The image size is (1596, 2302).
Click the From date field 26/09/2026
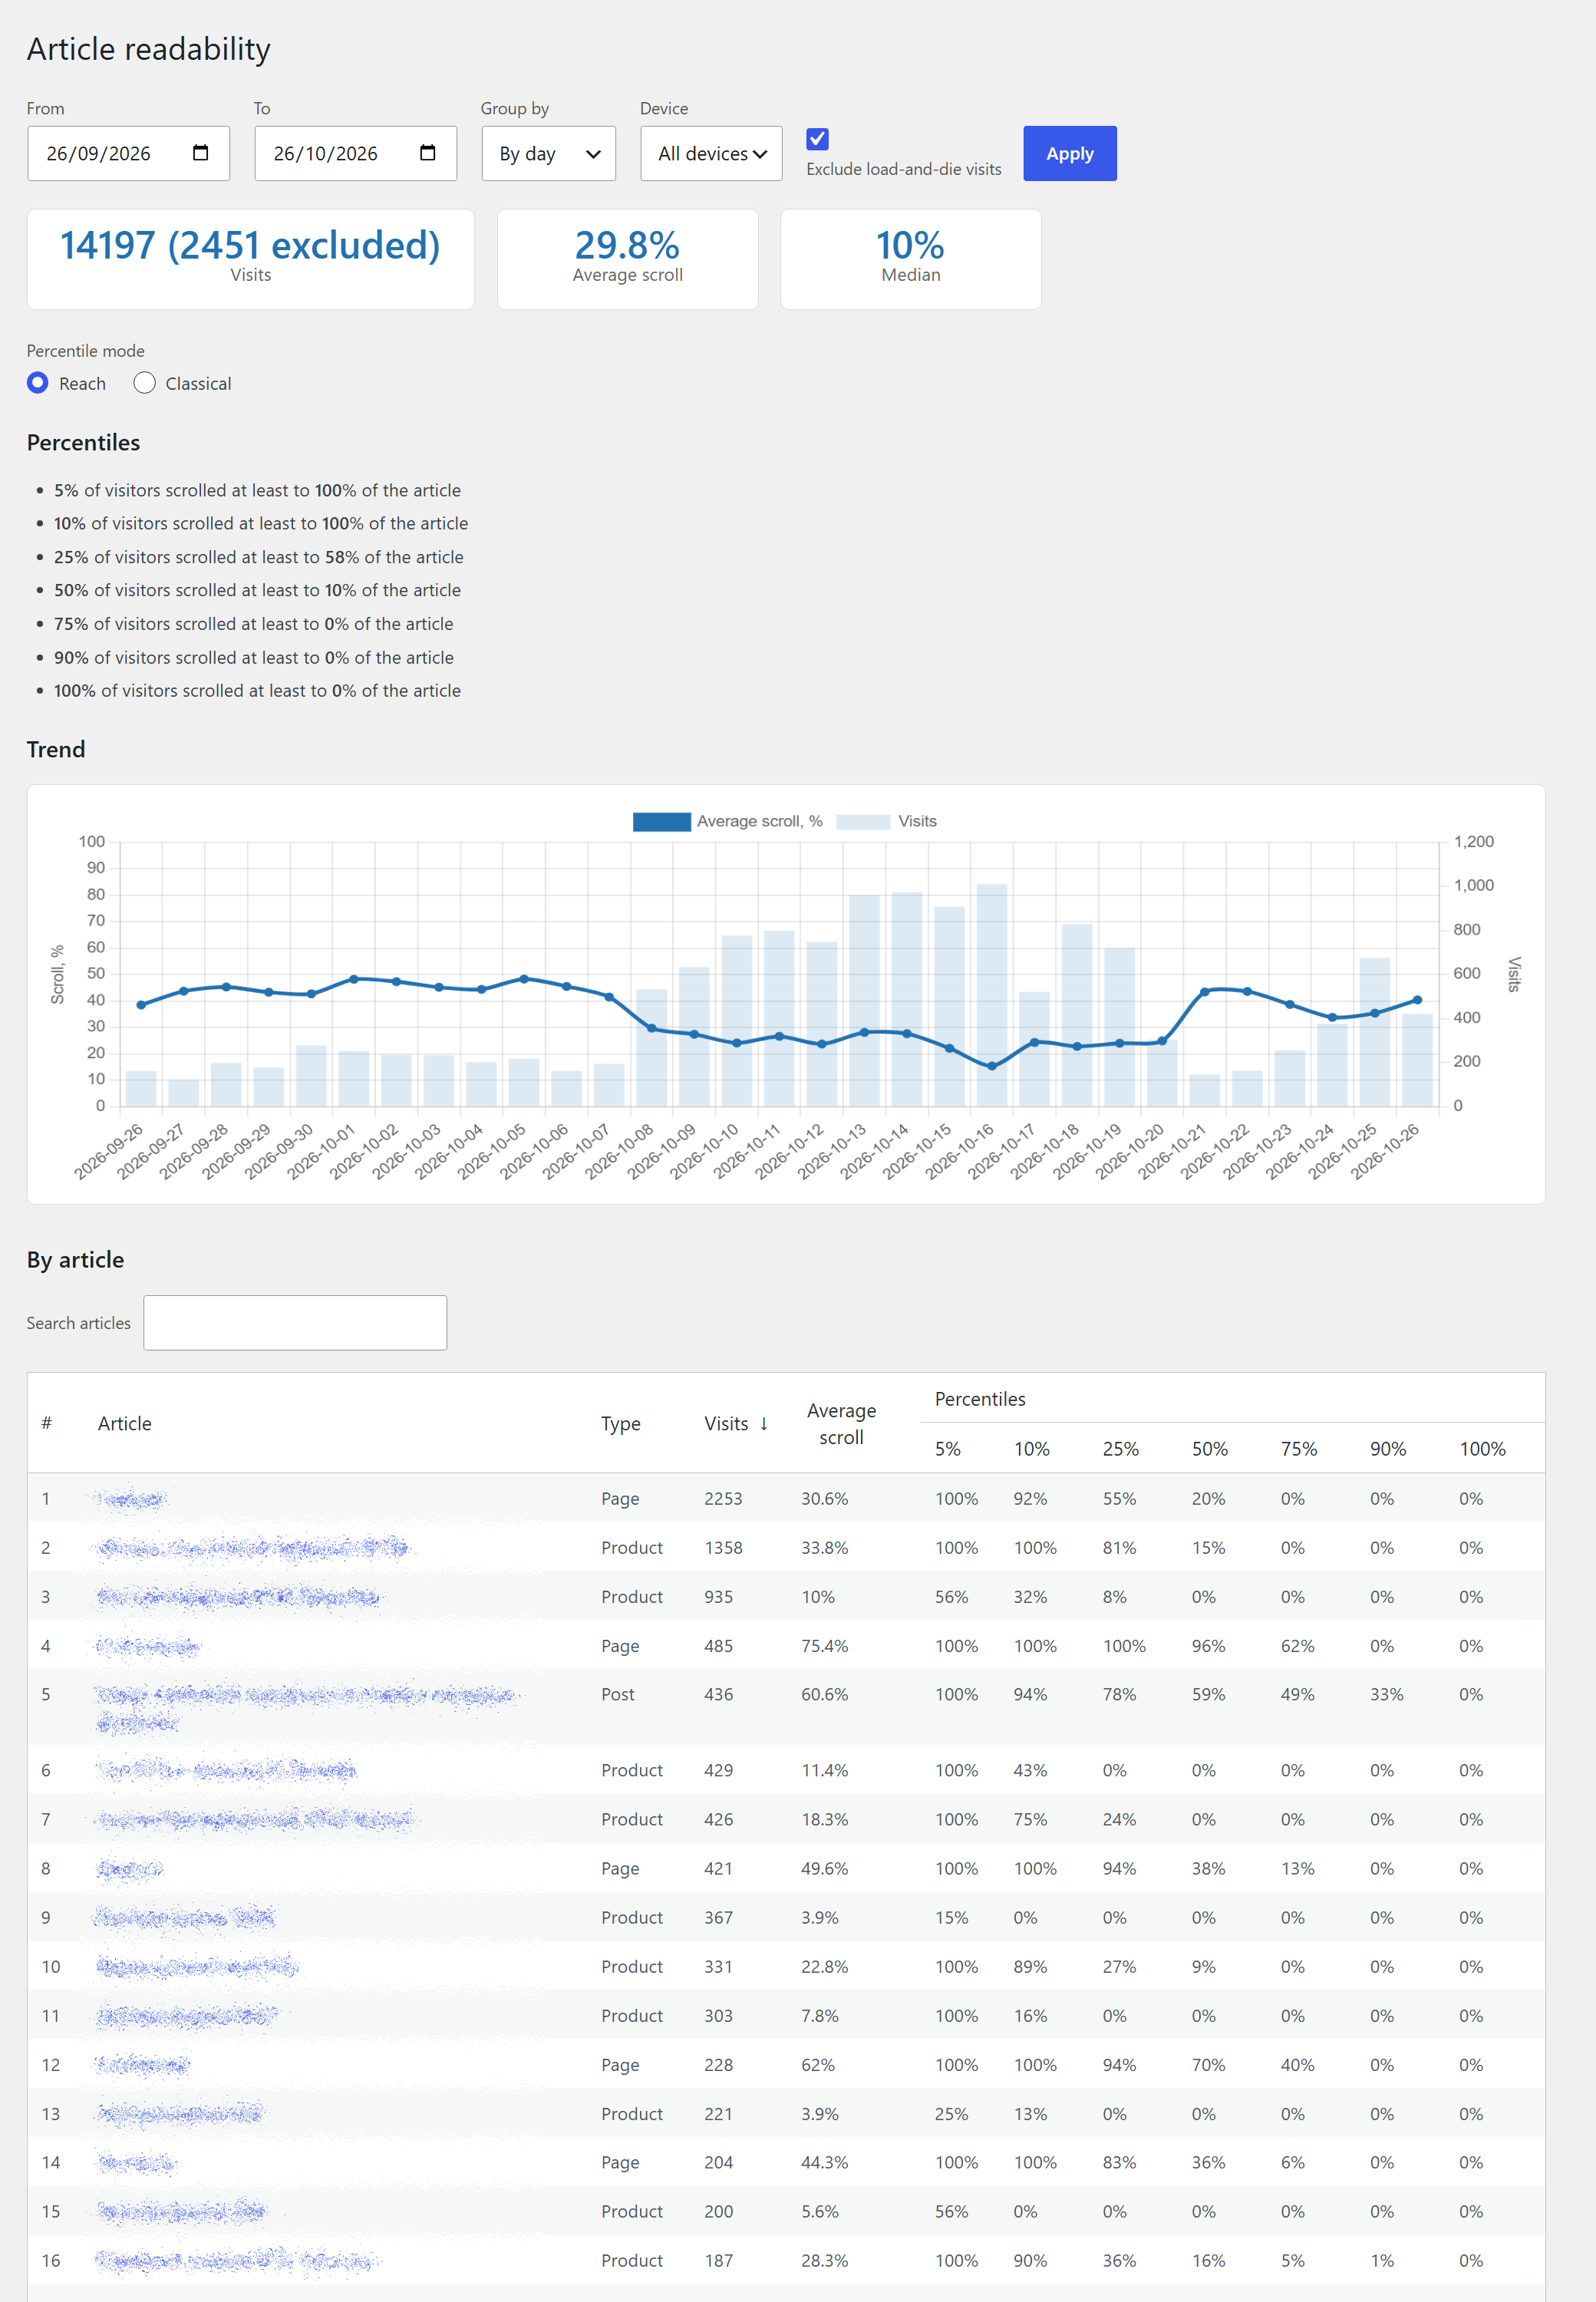(128, 153)
